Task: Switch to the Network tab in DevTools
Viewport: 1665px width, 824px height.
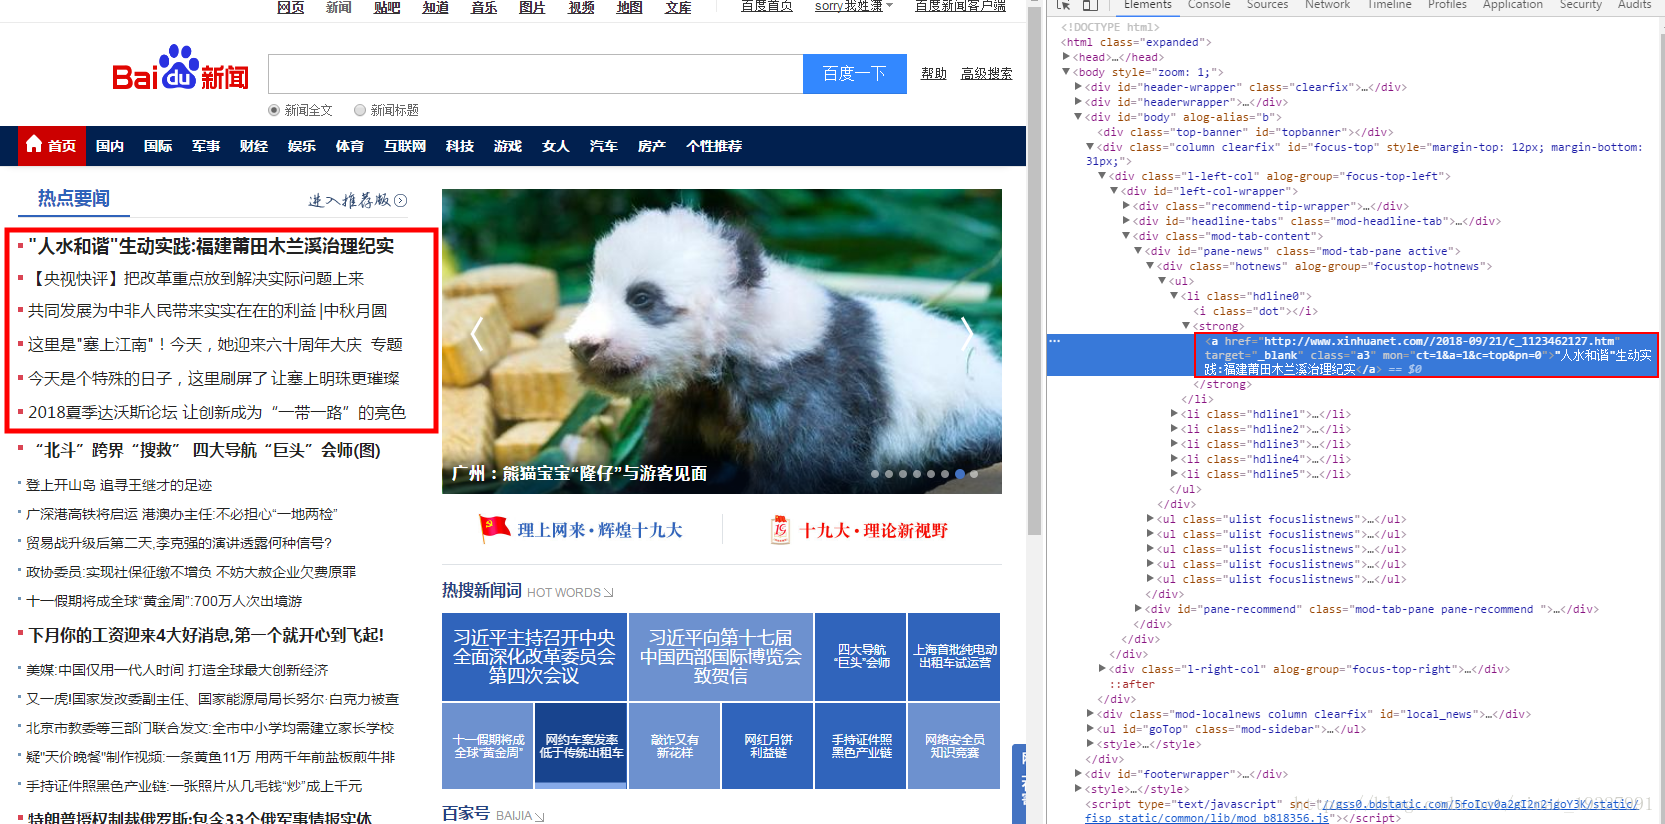Action: 1327,5
